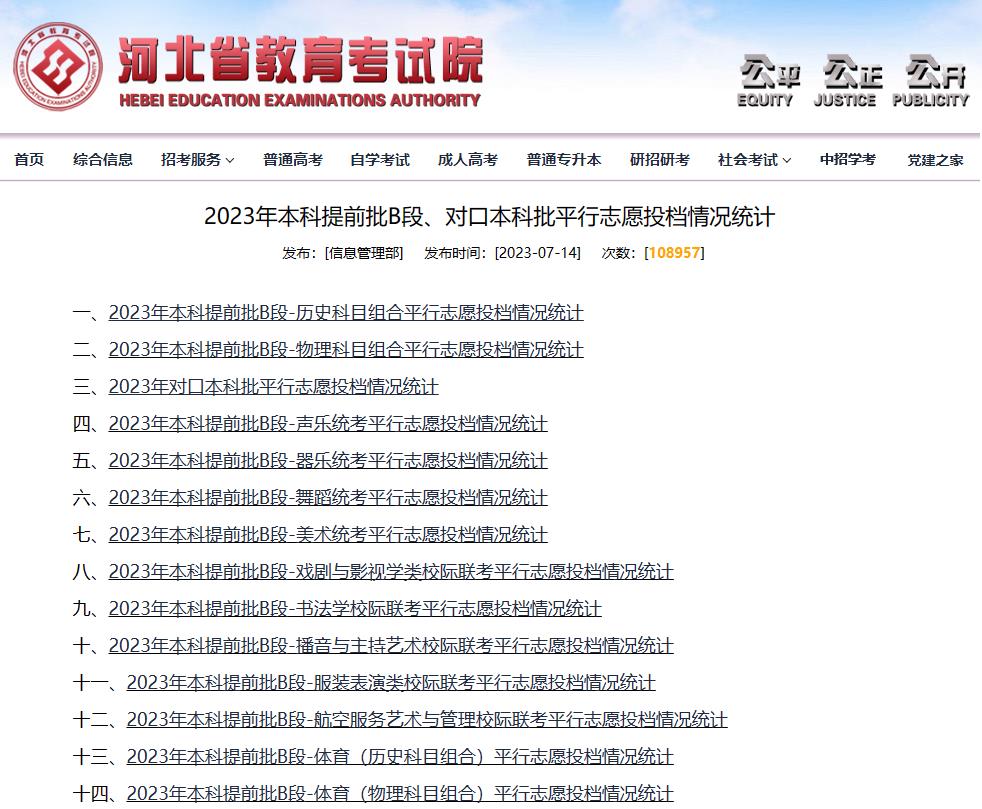Open 书法学校际联考 statistics link
Image resolution: width=982 pixels, height=809 pixels.
pos(355,608)
